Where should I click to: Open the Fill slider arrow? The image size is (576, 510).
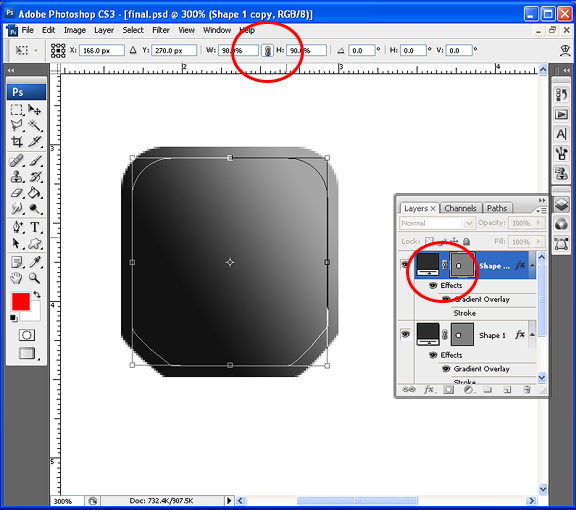click(x=539, y=241)
